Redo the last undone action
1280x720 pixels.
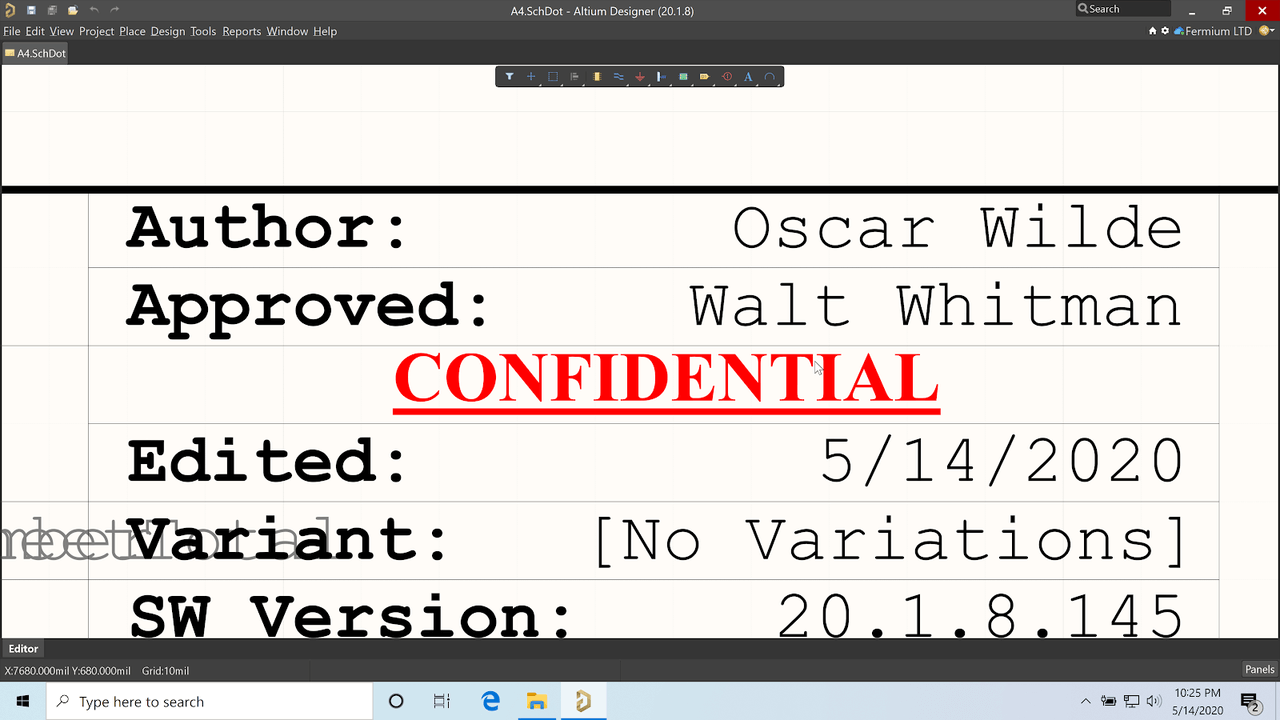click(x=115, y=10)
